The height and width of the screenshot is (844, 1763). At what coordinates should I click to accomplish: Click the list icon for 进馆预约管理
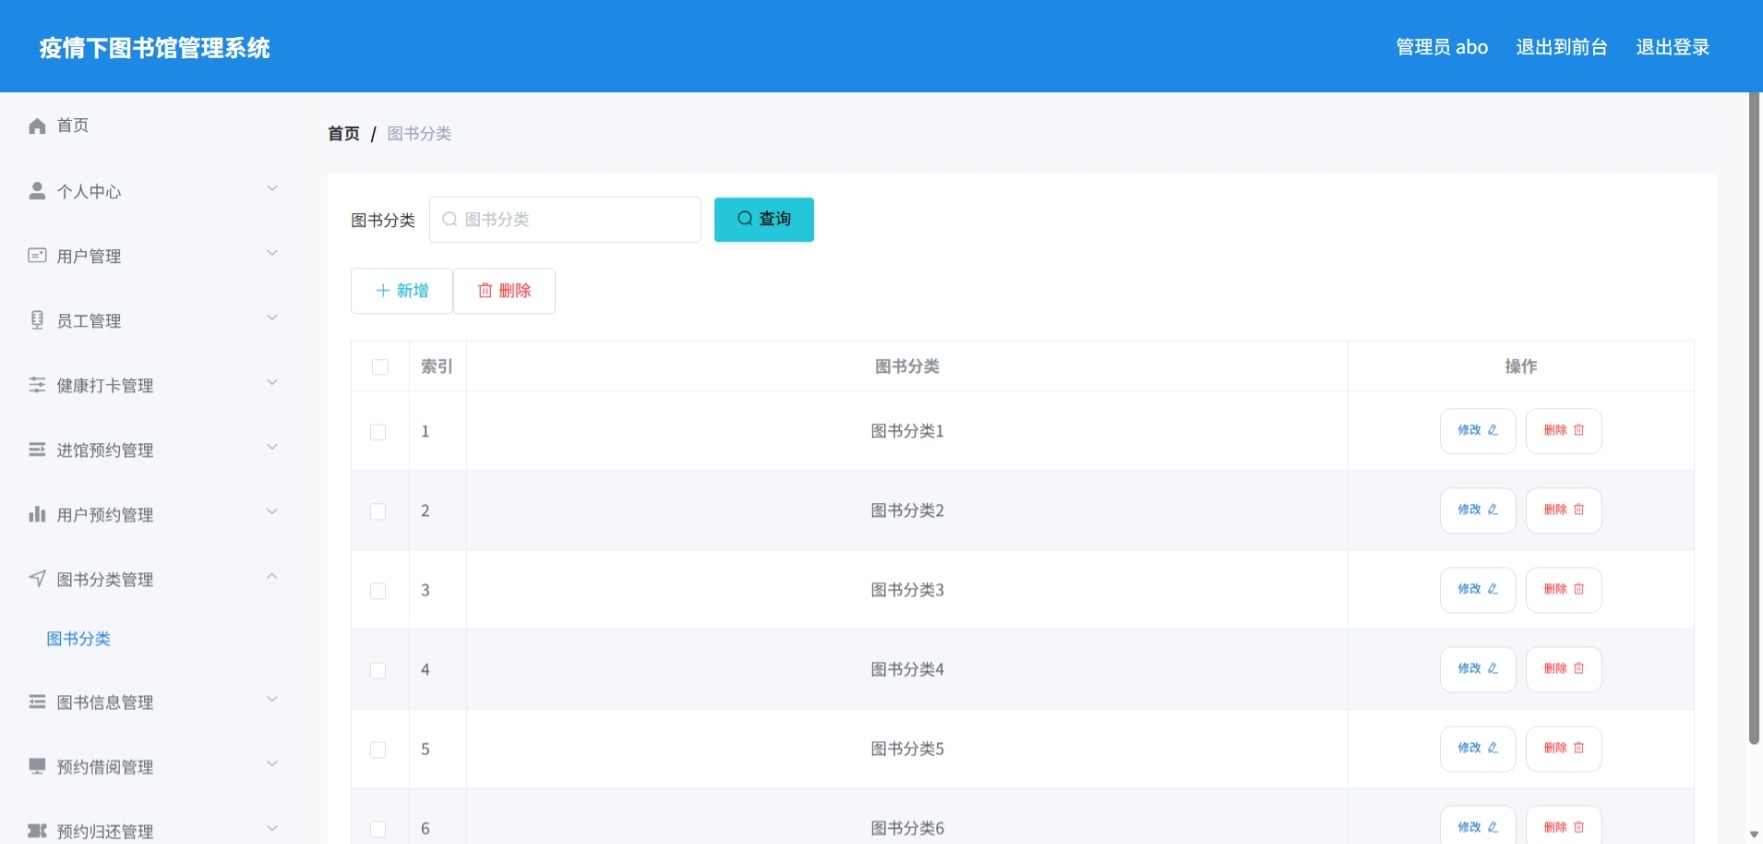tap(37, 449)
